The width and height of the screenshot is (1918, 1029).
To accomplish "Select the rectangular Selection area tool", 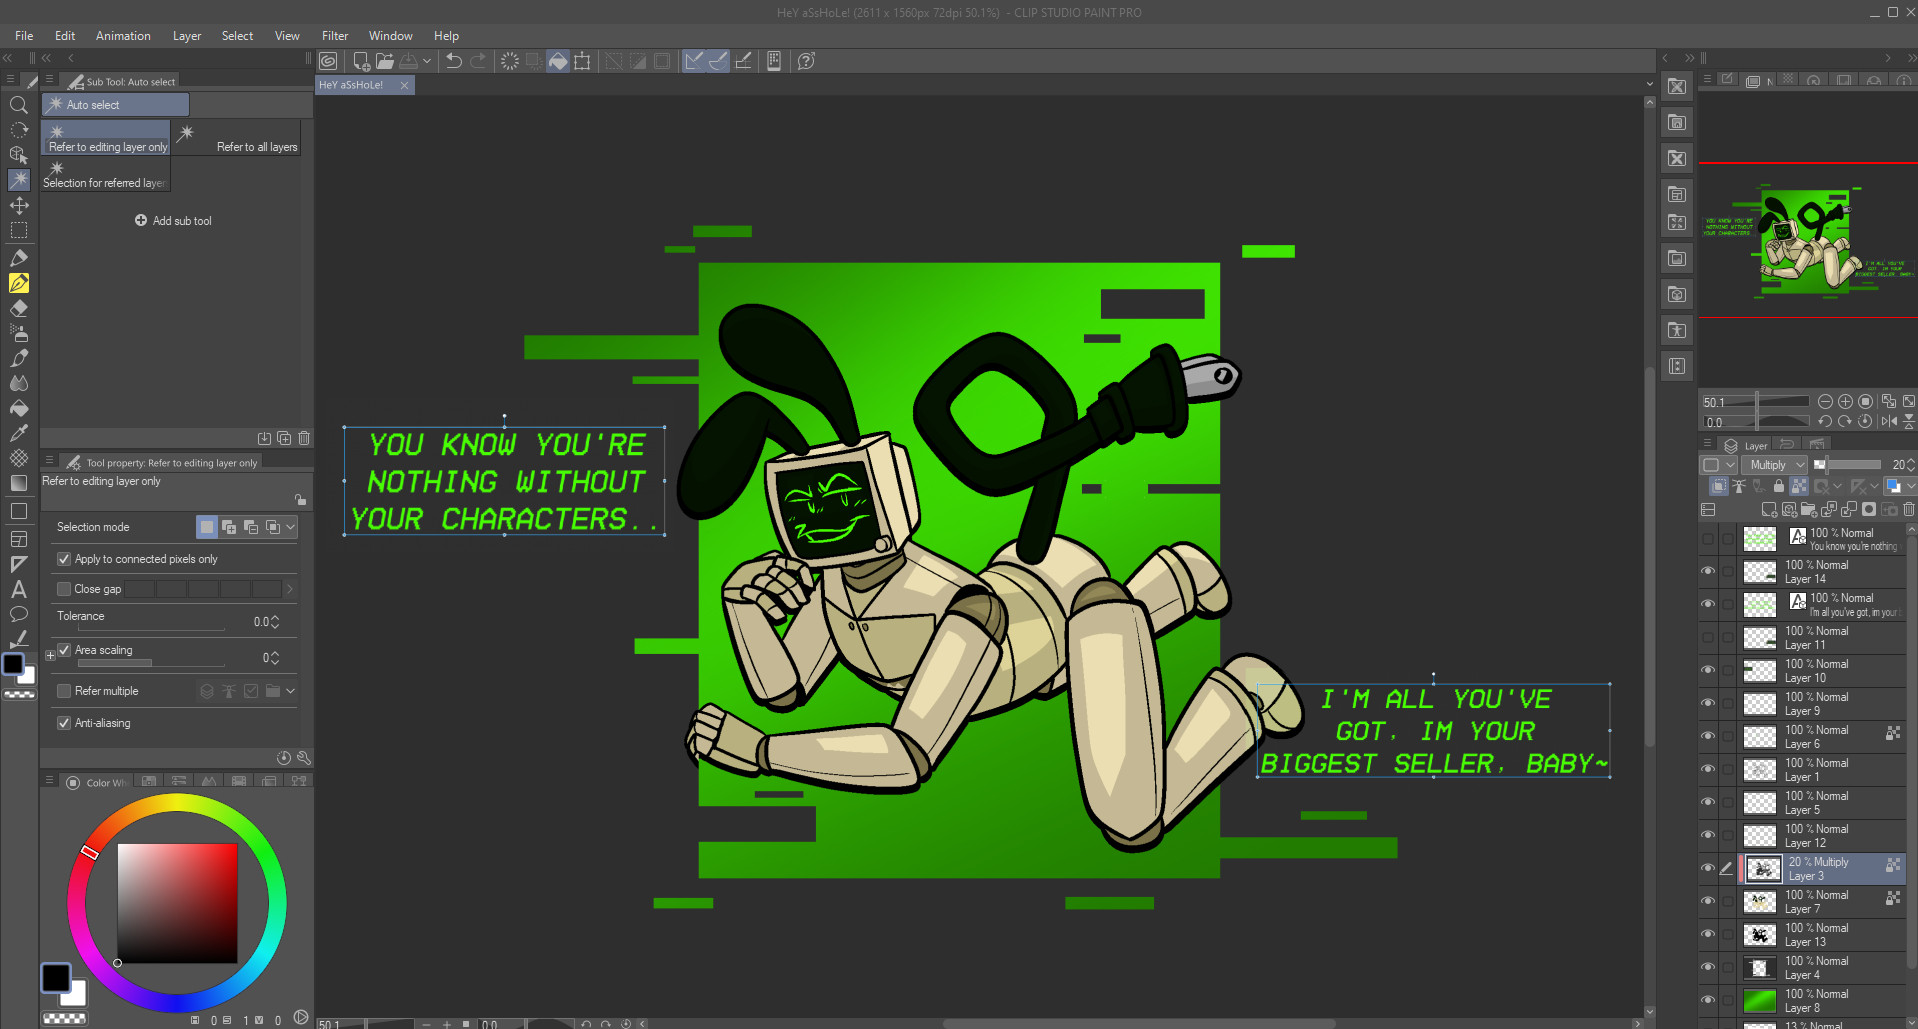I will 18,230.
